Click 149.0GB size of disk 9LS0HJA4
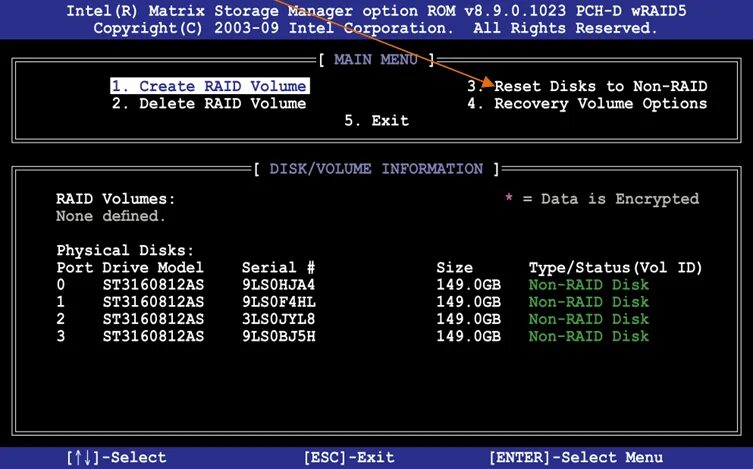Screen dimensions: 753x469 [x=468, y=285]
